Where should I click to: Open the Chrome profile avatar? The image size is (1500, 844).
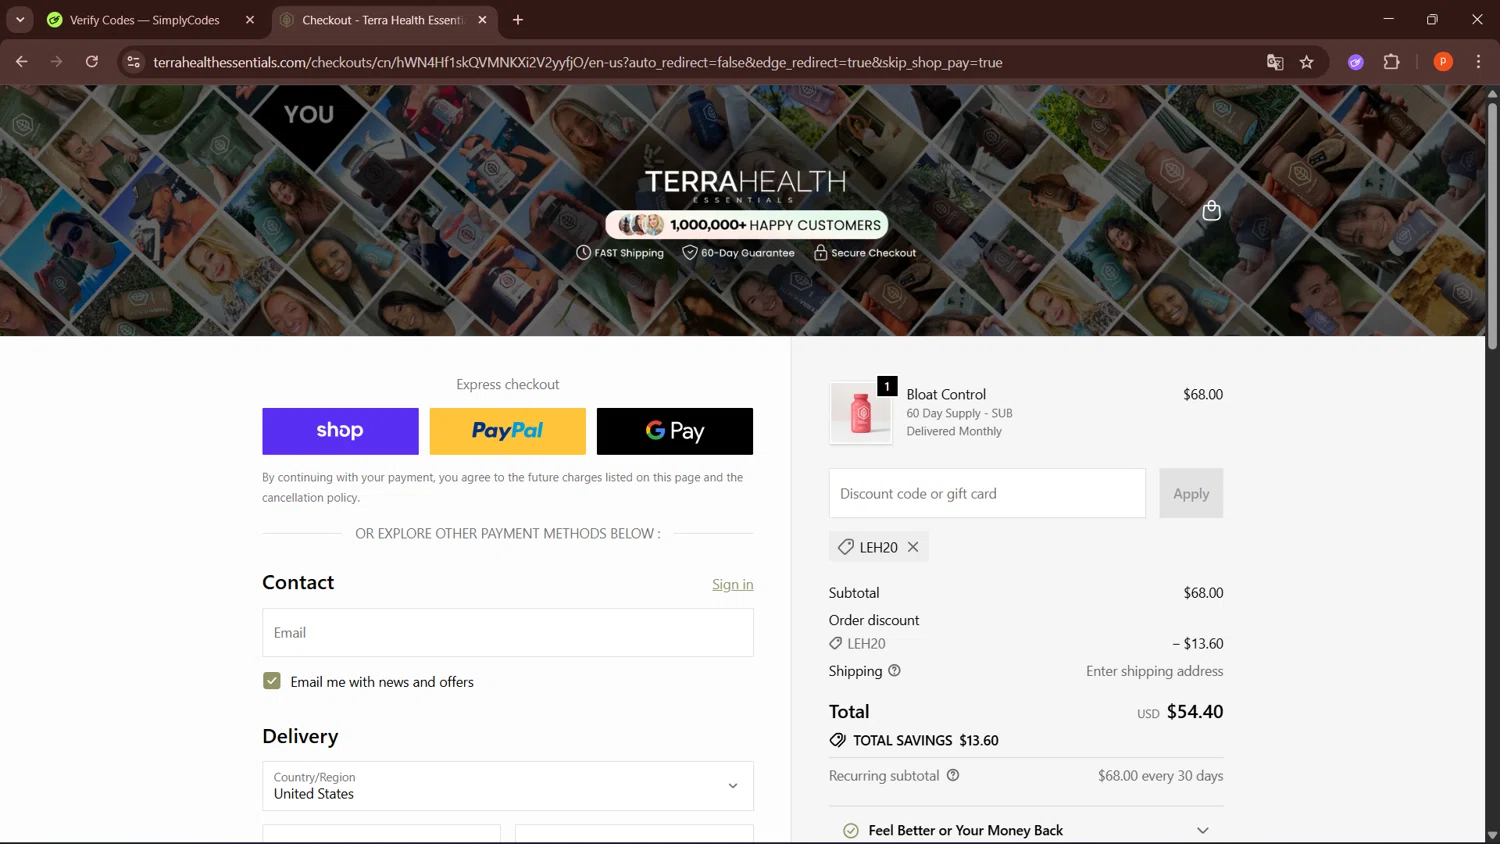pyautogui.click(x=1443, y=62)
